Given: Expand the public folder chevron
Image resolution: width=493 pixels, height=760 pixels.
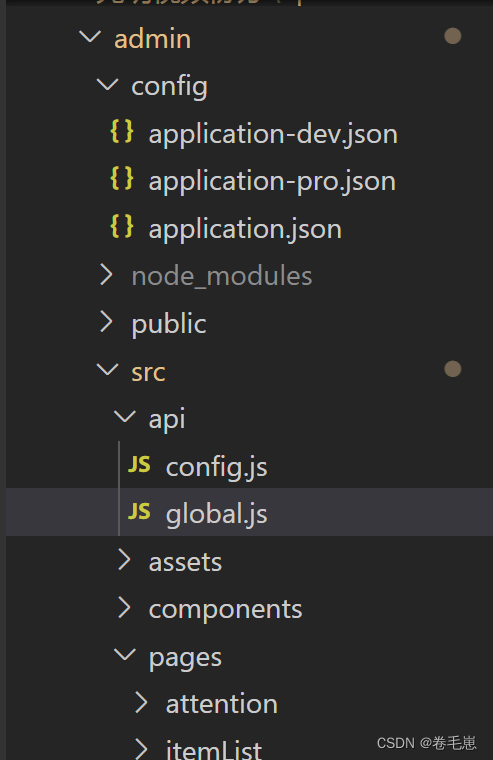Looking at the screenshot, I should (x=106, y=322).
